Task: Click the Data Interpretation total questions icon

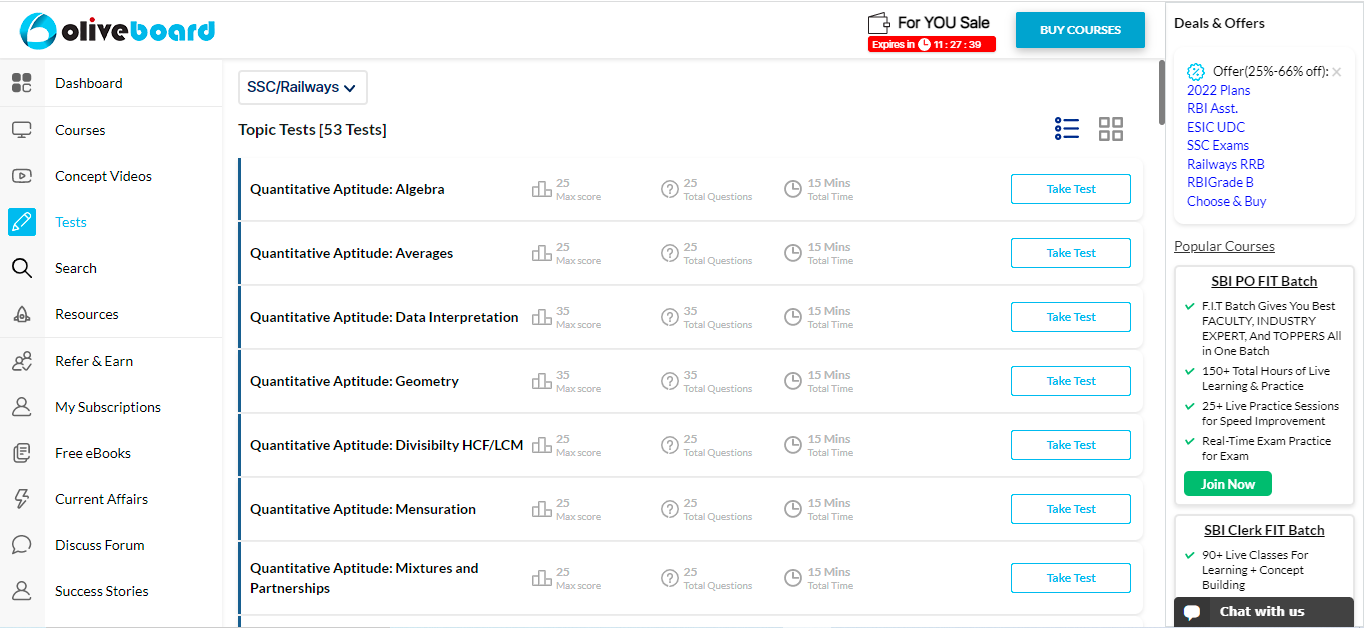Action: [x=670, y=317]
